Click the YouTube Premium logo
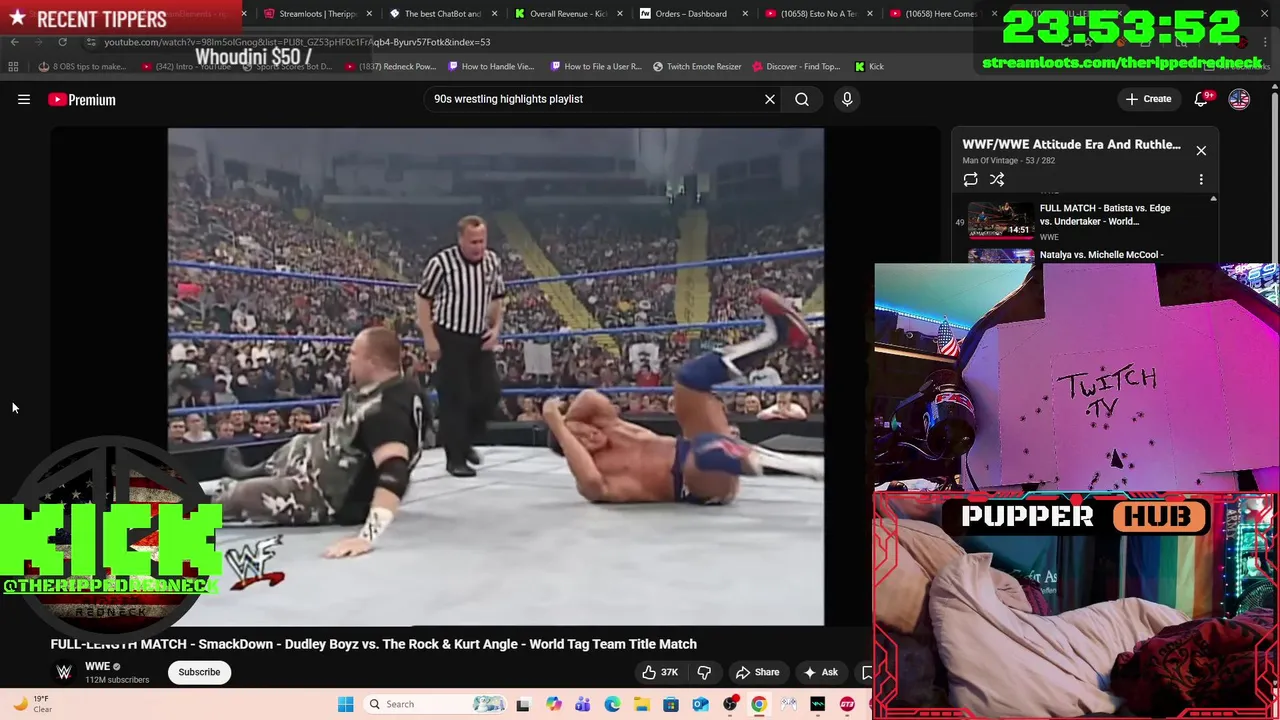Viewport: 1280px width, 720px height. 82,99
